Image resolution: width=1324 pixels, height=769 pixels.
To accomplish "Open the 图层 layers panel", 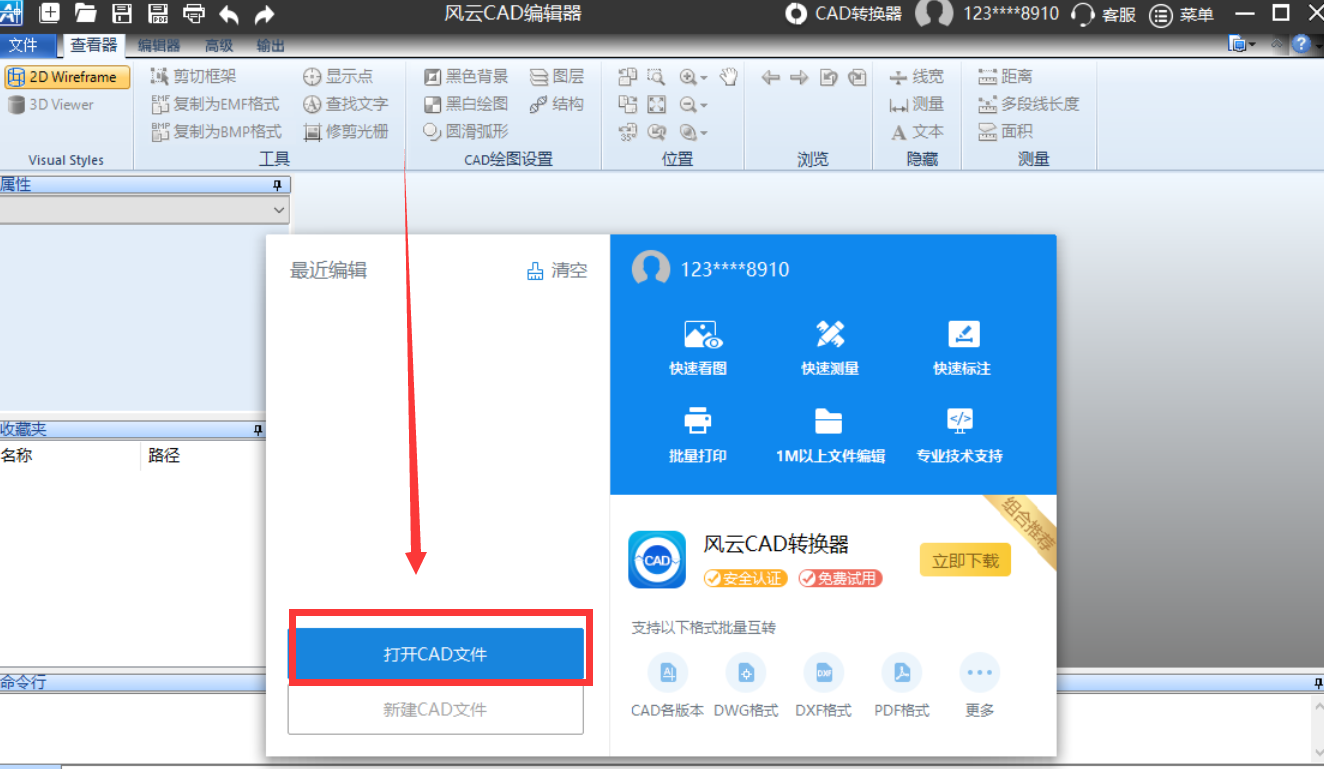I will [x=557, y=76].
